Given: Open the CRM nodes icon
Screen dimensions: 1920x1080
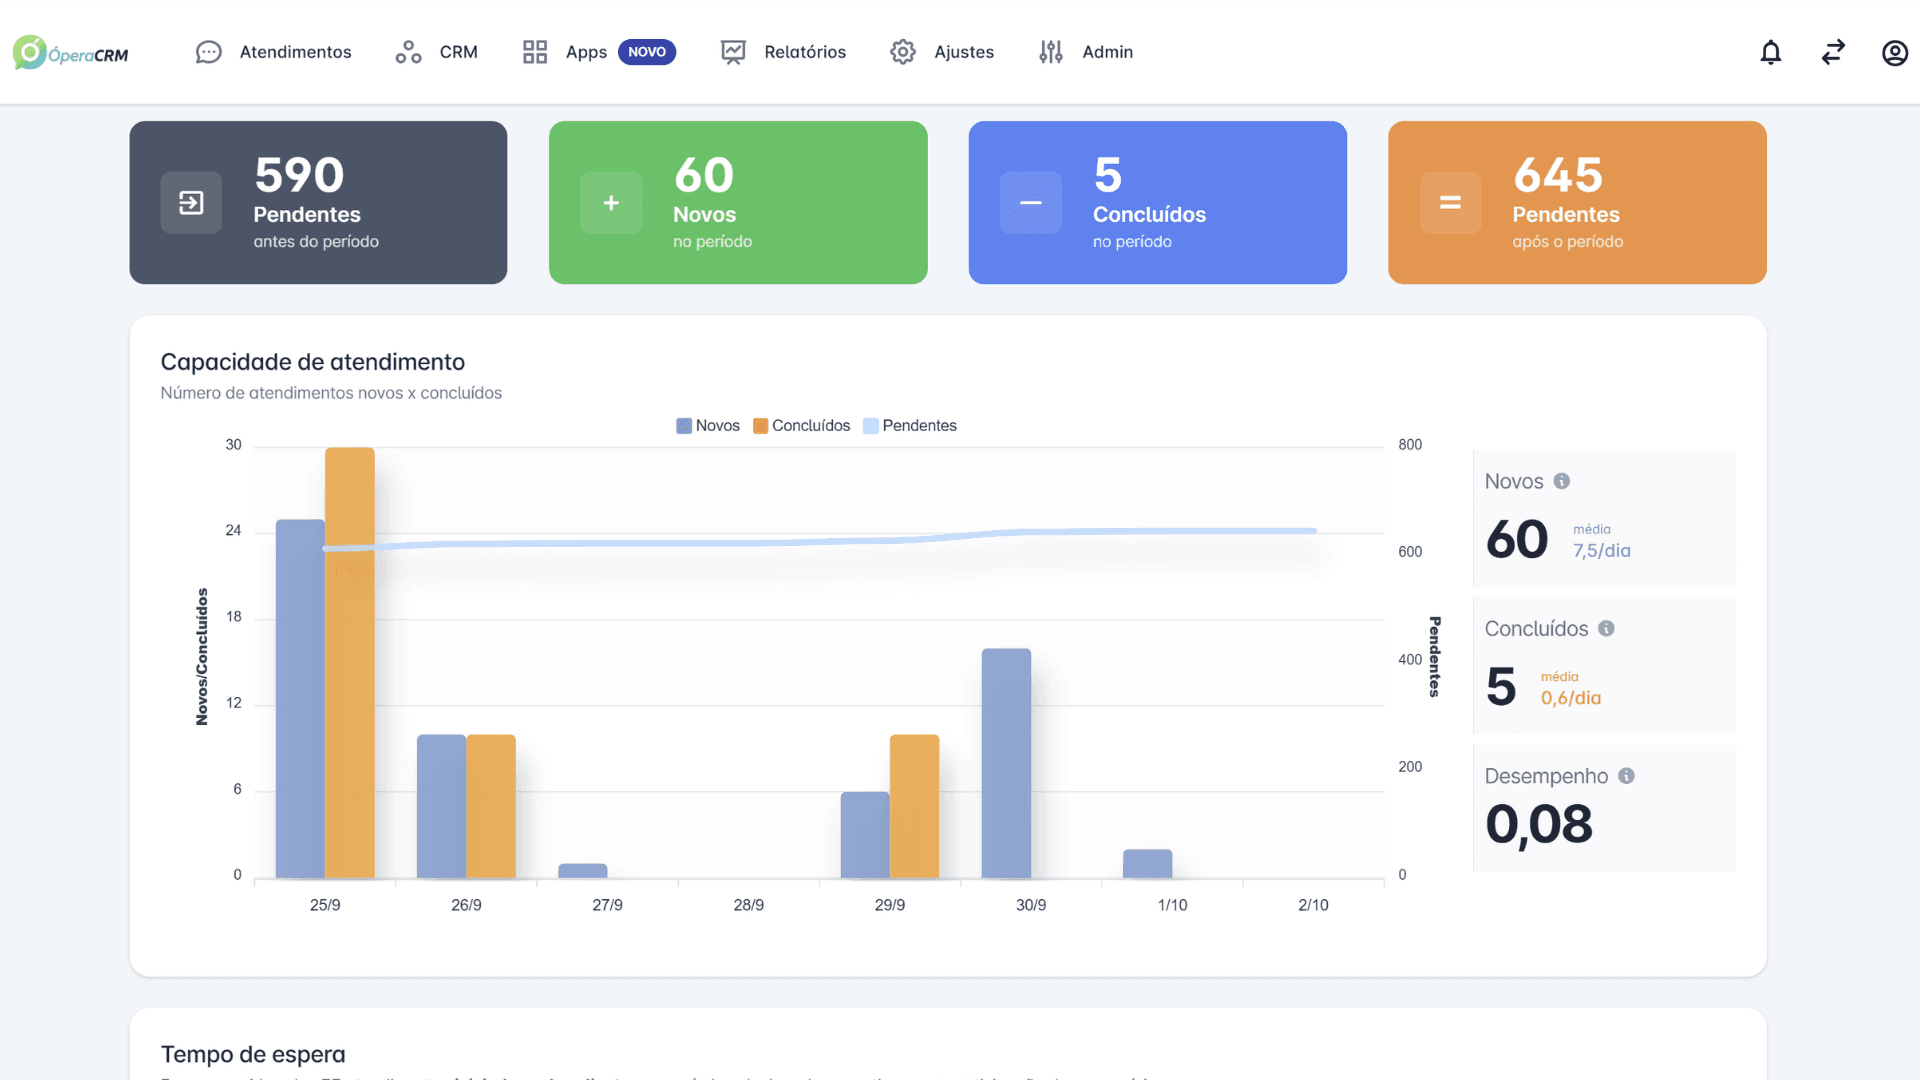Looking at the screenshot, I should point(408,52).
